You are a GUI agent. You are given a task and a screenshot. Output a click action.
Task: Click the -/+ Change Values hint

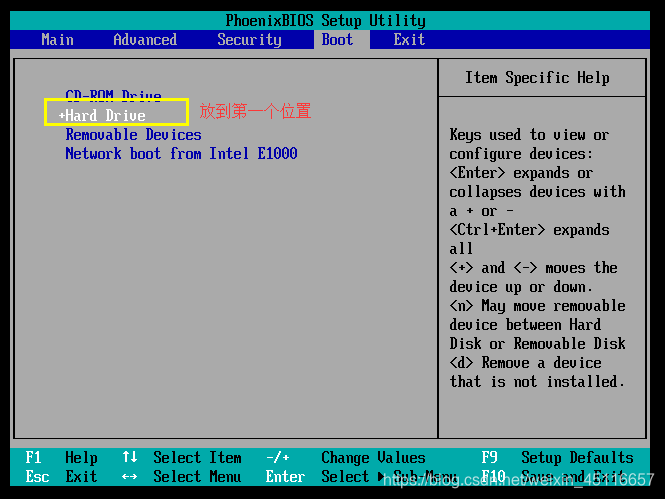pos(346,458)
